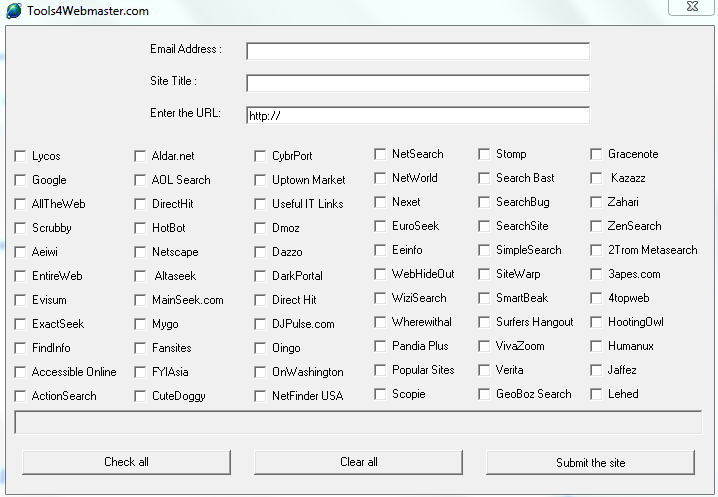Select the Pandia Plus checkbox
This screenshot has height=497, width=718.
click(x=380, y=346)
